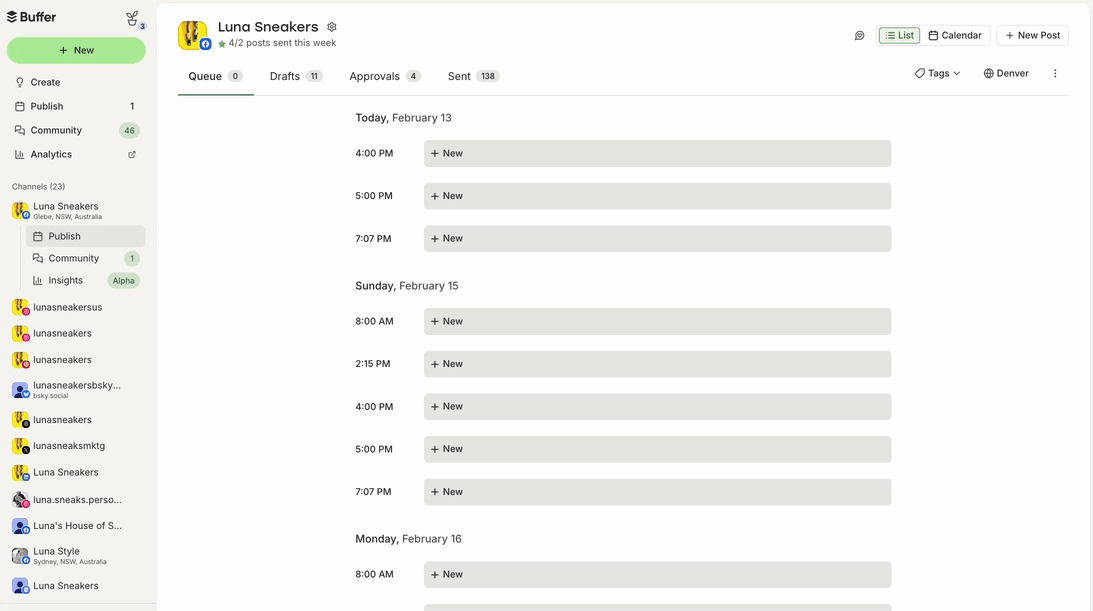Screen dimensions: 1093x611
Task: Open the three-dot more options menu
Action: 1055,73
